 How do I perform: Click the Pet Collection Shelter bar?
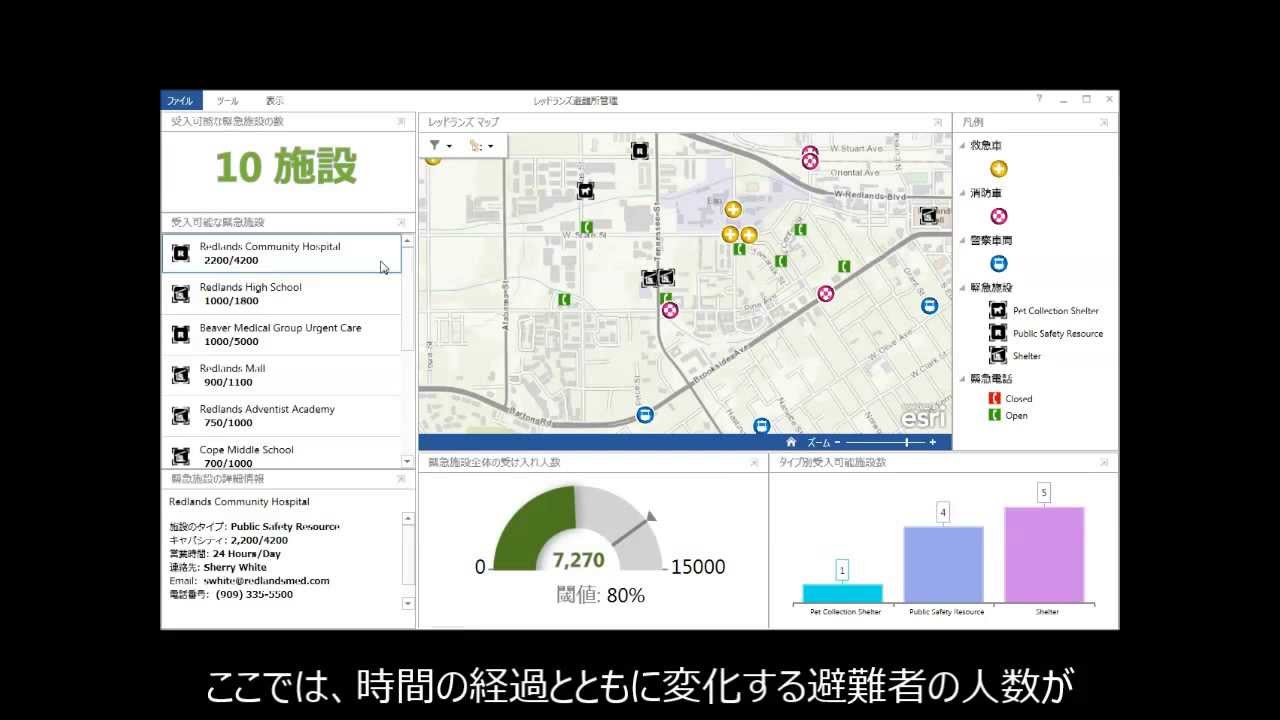pyautogui.click(x=842, y=593)
